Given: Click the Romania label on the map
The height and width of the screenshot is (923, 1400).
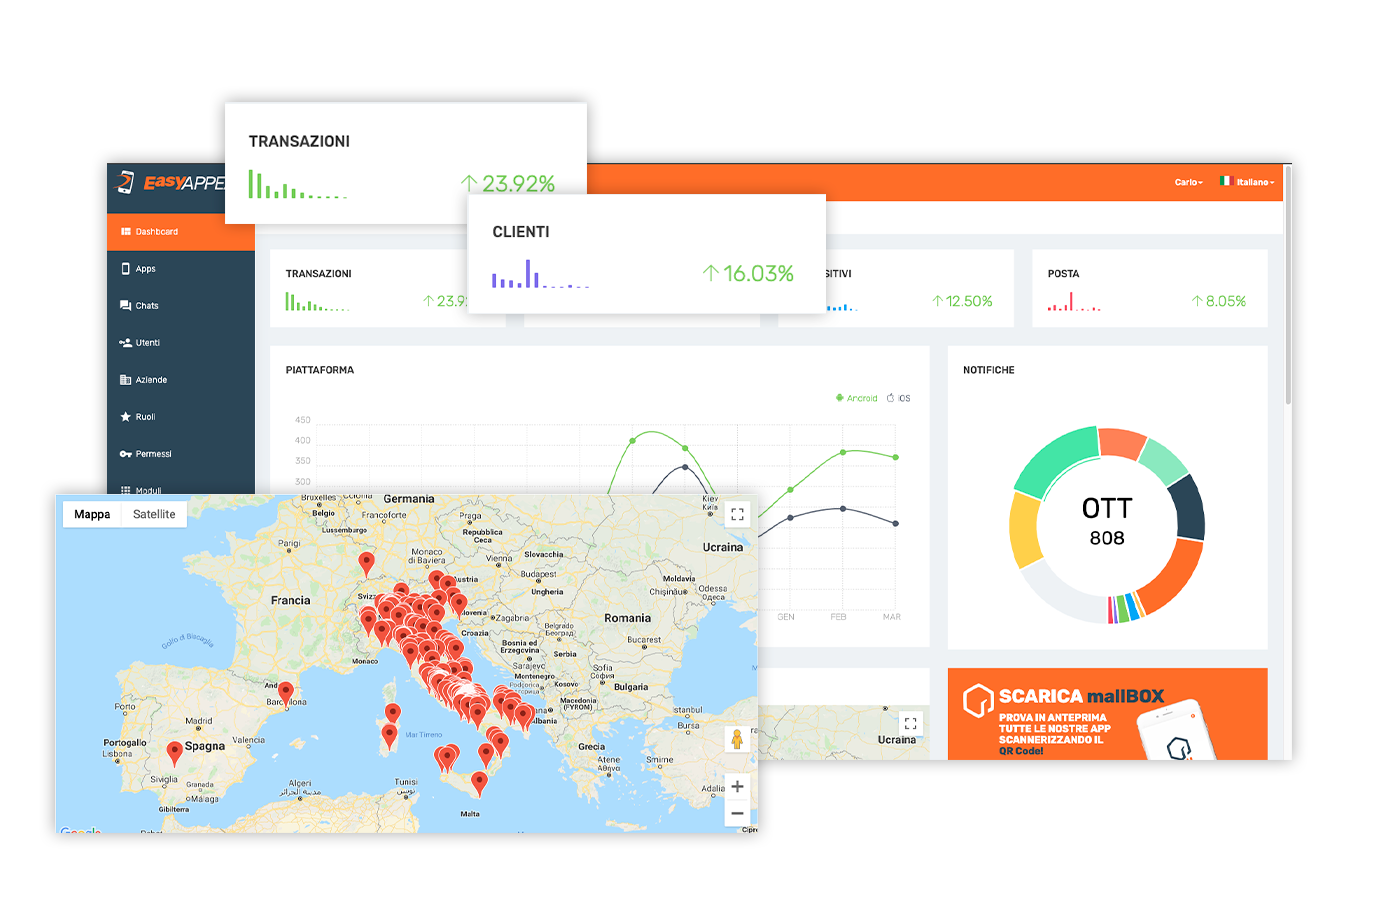Looking at the screenshot, I should (x=627, y=618).
